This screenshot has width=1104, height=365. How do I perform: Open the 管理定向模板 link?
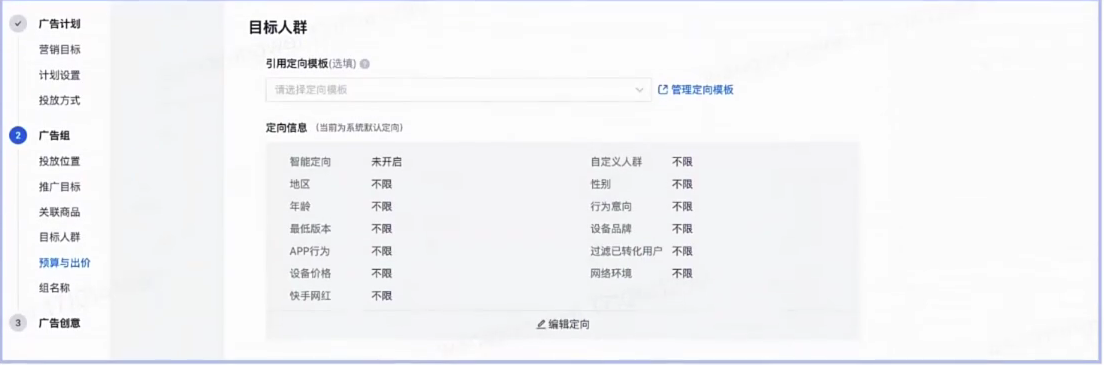coord(702,90)
